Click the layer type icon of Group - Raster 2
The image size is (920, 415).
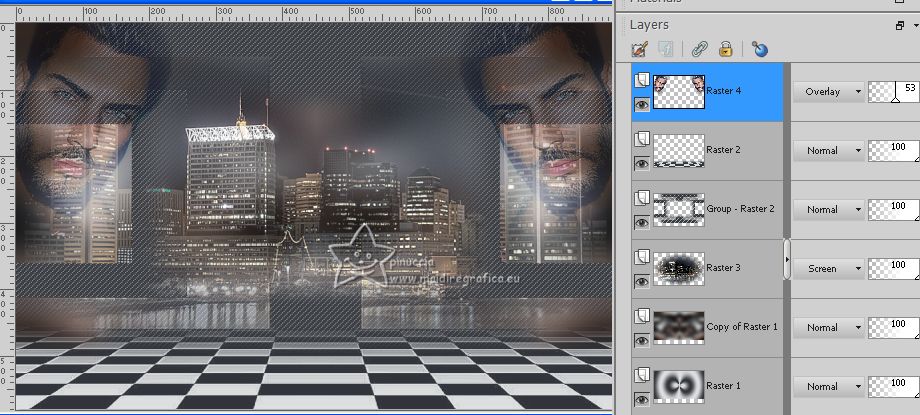click(642, 198)
